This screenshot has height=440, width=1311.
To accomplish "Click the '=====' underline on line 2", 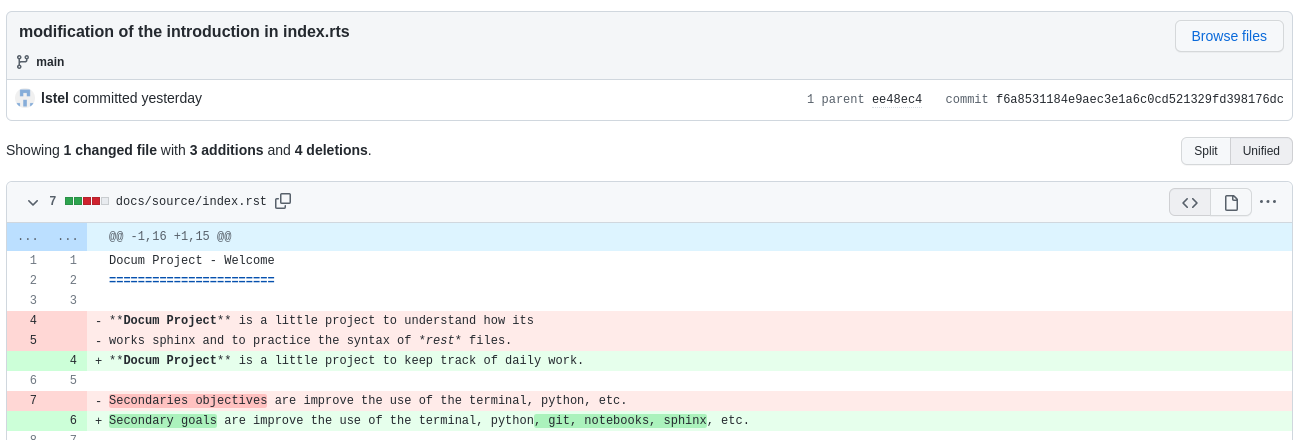I will (192, 281).
